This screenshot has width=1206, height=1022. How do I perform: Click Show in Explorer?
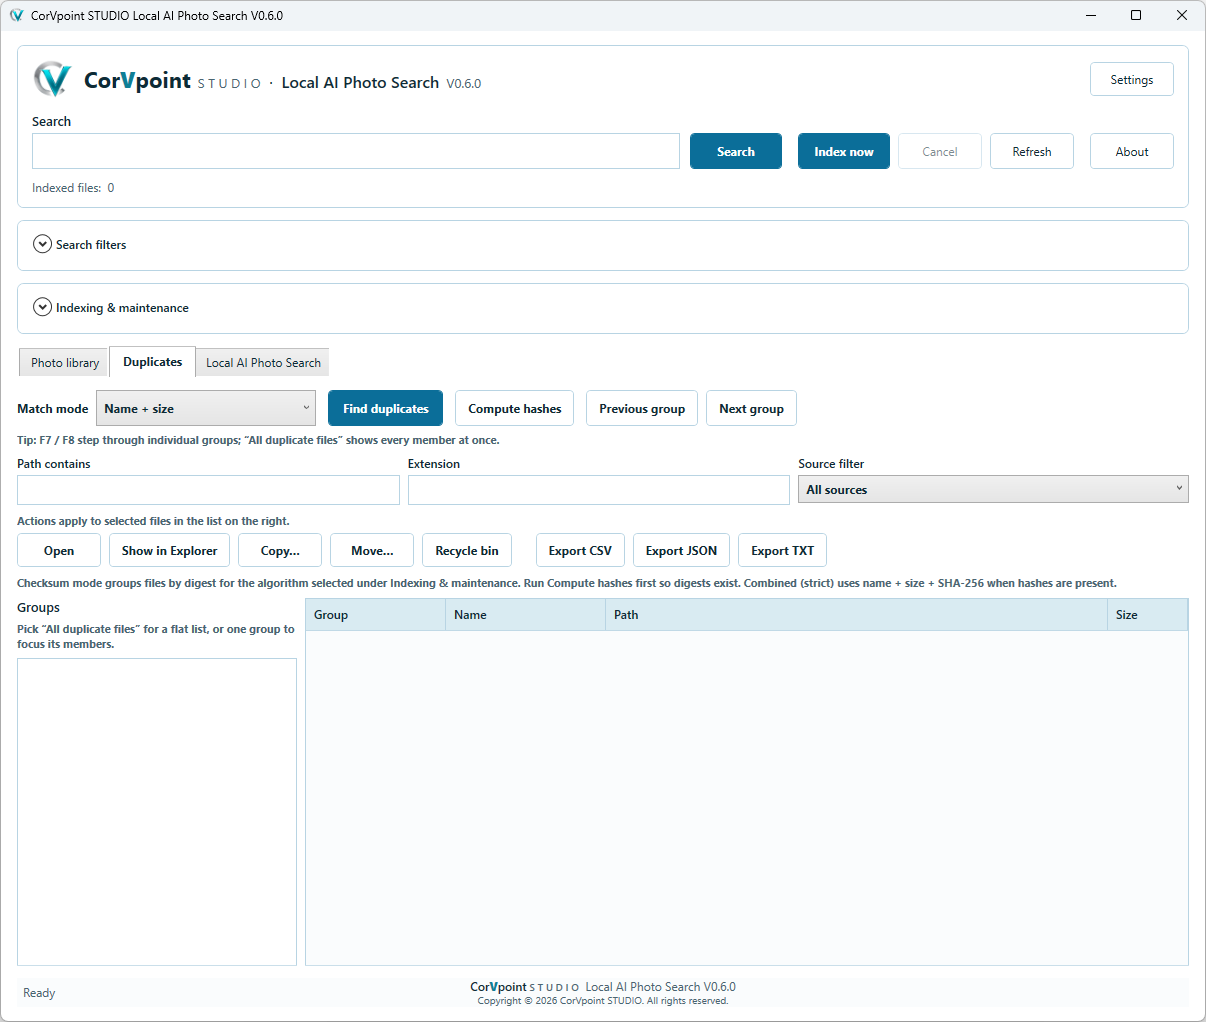pyautogui.click(x=170, y=550)
